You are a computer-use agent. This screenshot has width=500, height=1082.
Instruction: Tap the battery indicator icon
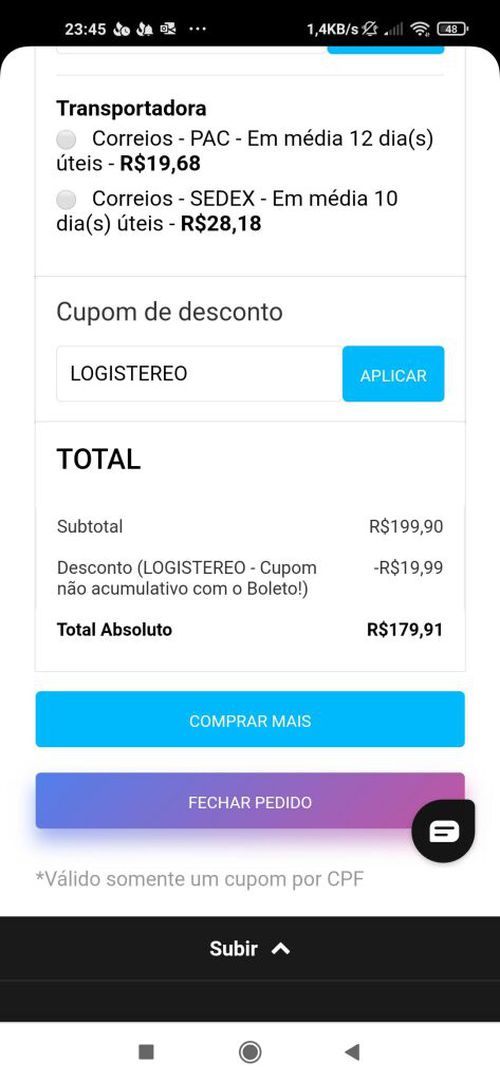(x=452, y=29)
